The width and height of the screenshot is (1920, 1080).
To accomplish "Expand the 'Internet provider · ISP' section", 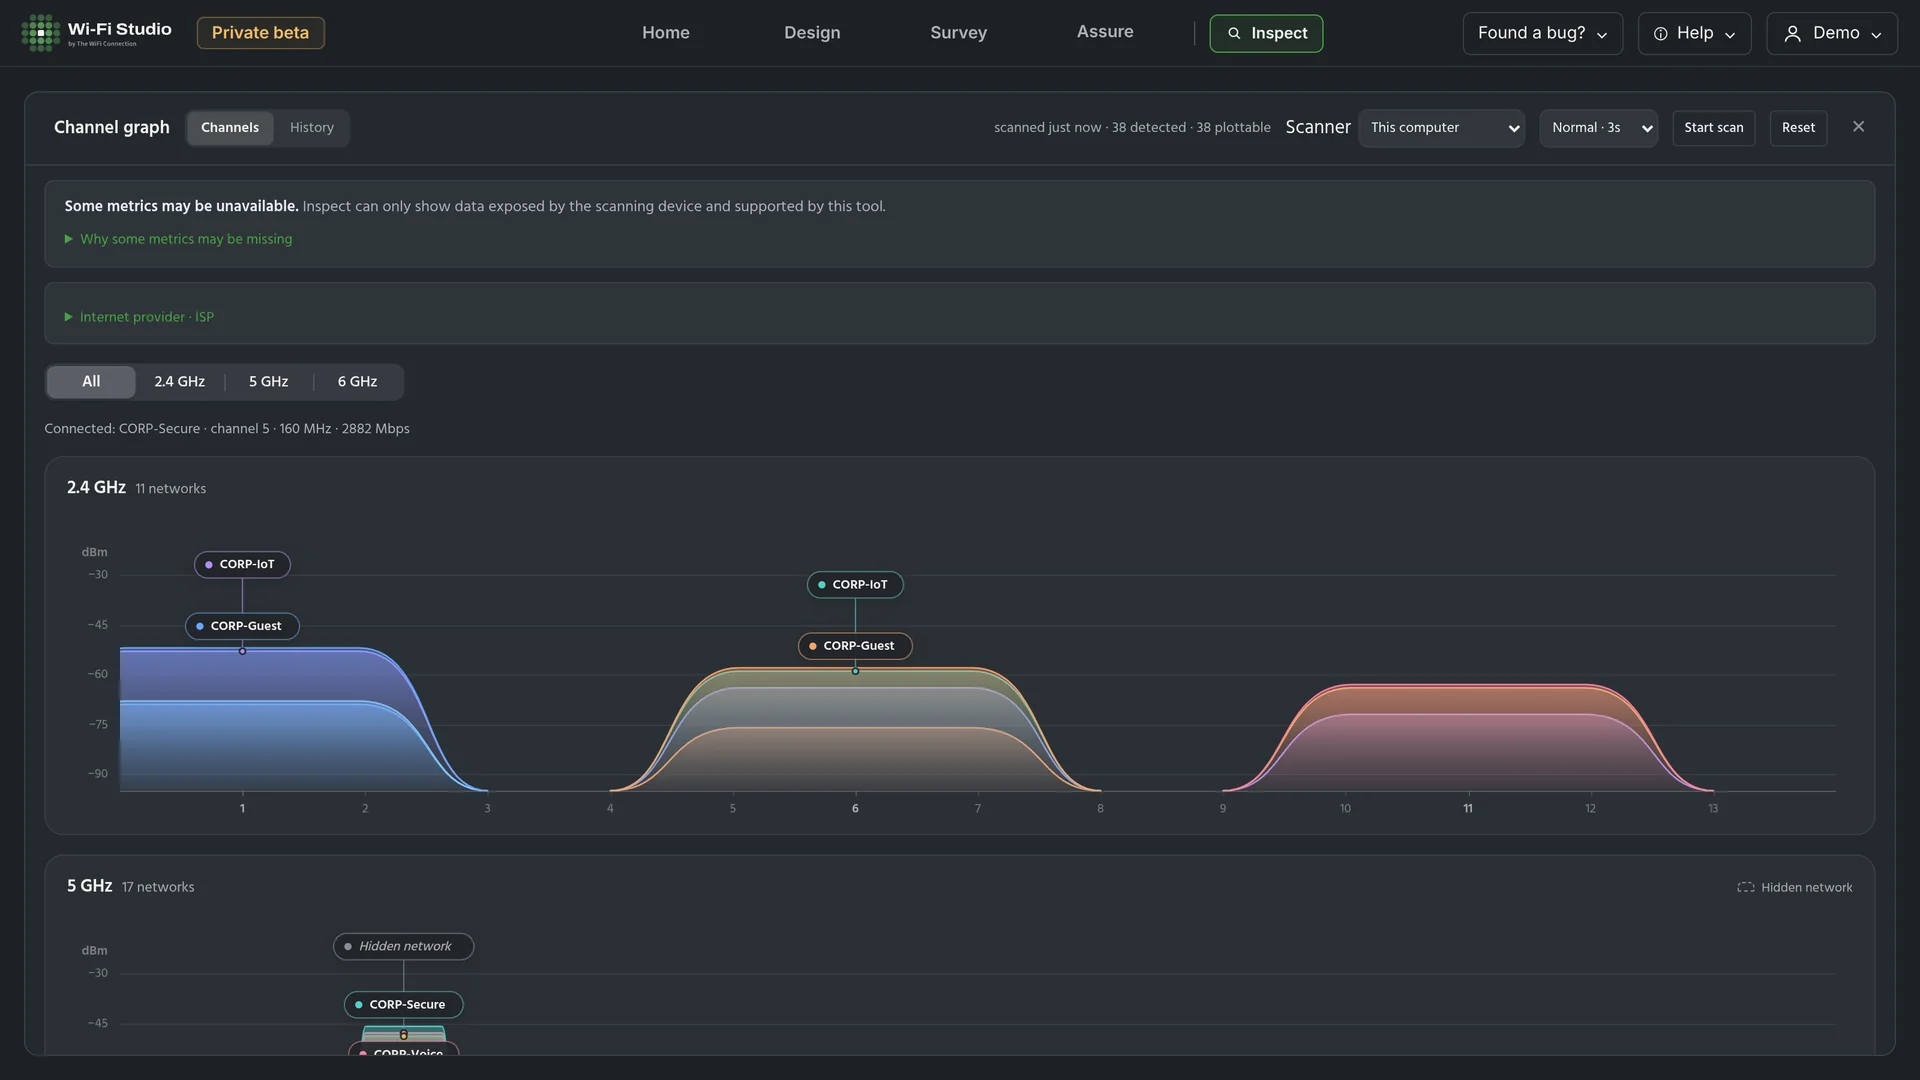I will [139, 317].
